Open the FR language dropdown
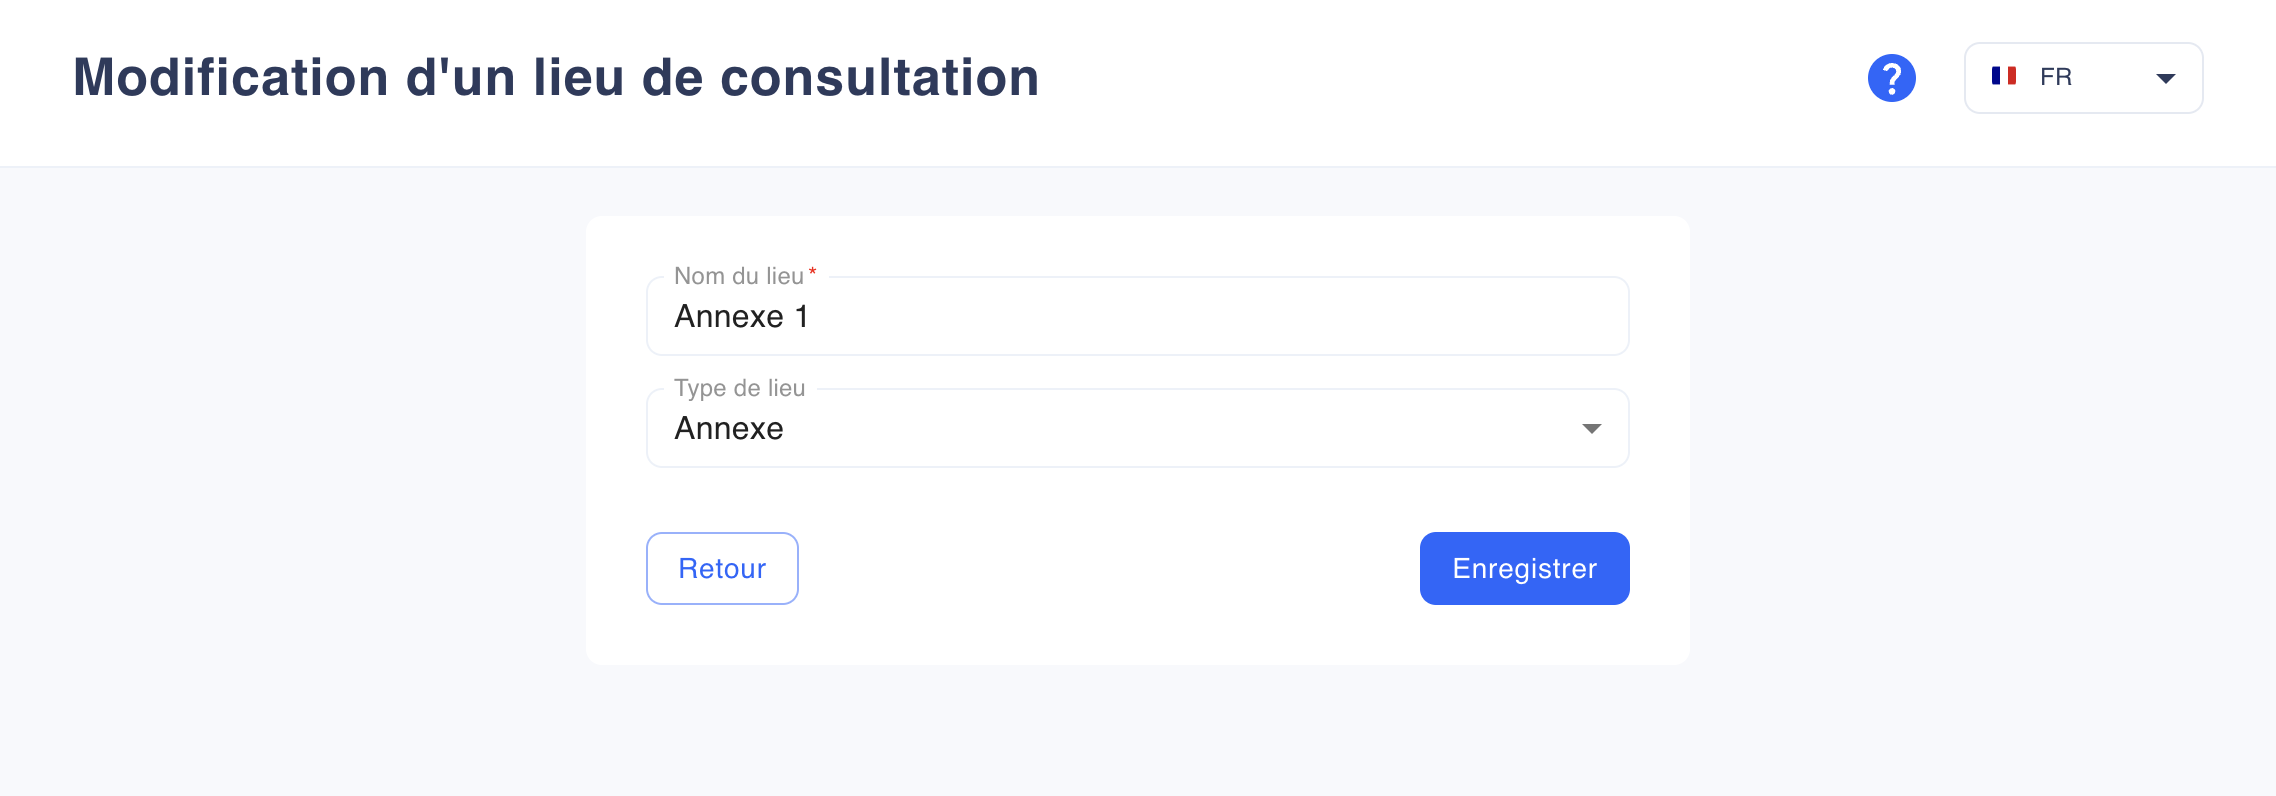This screenshot has height=796, width=2276. pos(2083,78)
